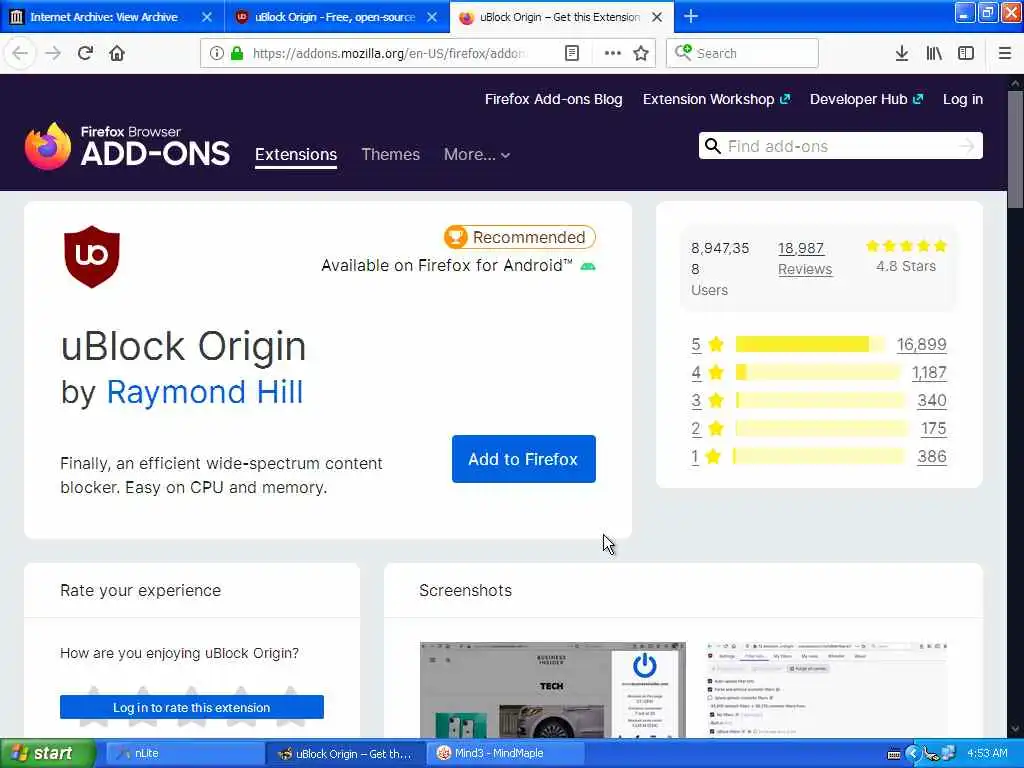
Task: Bookmark this page with the star icon
Action: pyautogui.click(x=641, y=53)
